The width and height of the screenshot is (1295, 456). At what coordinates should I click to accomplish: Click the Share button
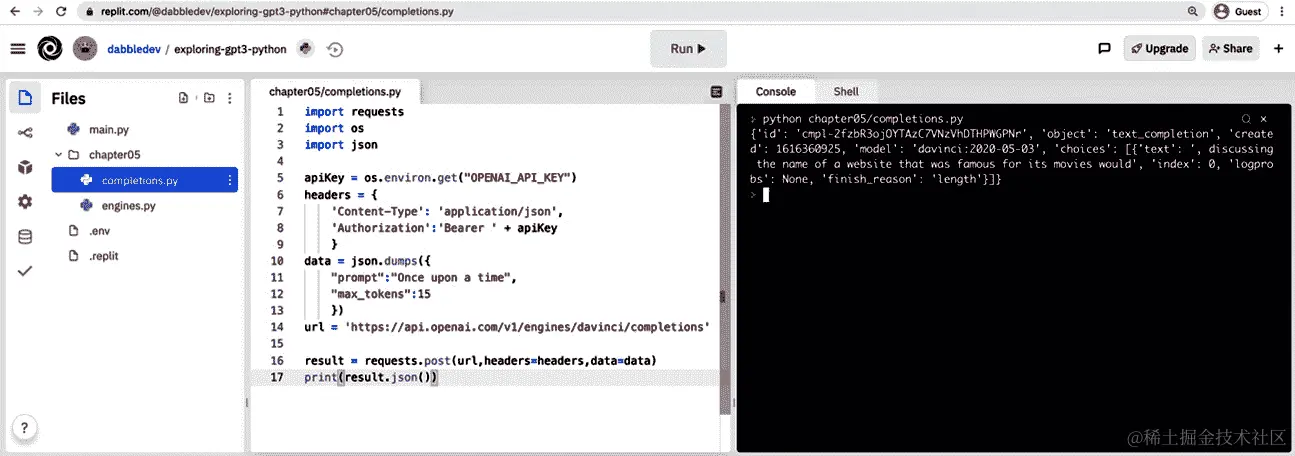point(1230,48)
